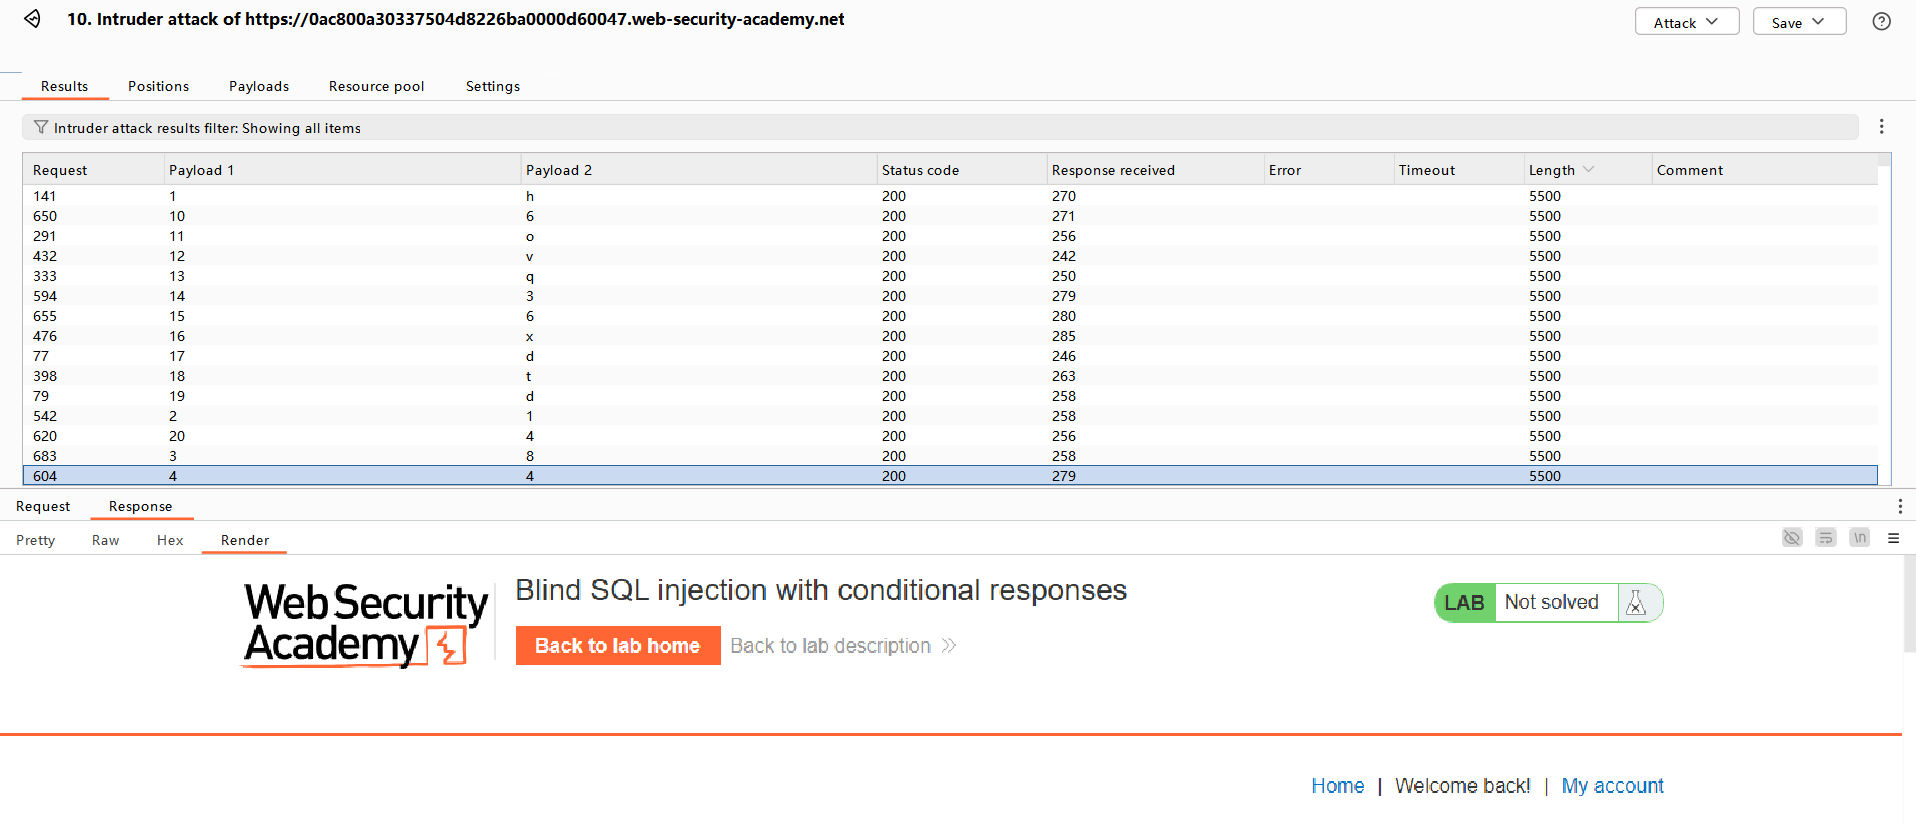The width and height of the screenshot is (1917, 825).
Task: Click the rendered response vertical scrollbar
Action: click(x=1909, y=610)
